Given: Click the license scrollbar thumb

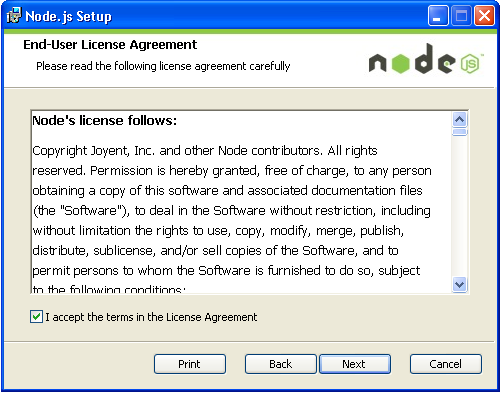Looking at the screenshot, I should (460, 132).
